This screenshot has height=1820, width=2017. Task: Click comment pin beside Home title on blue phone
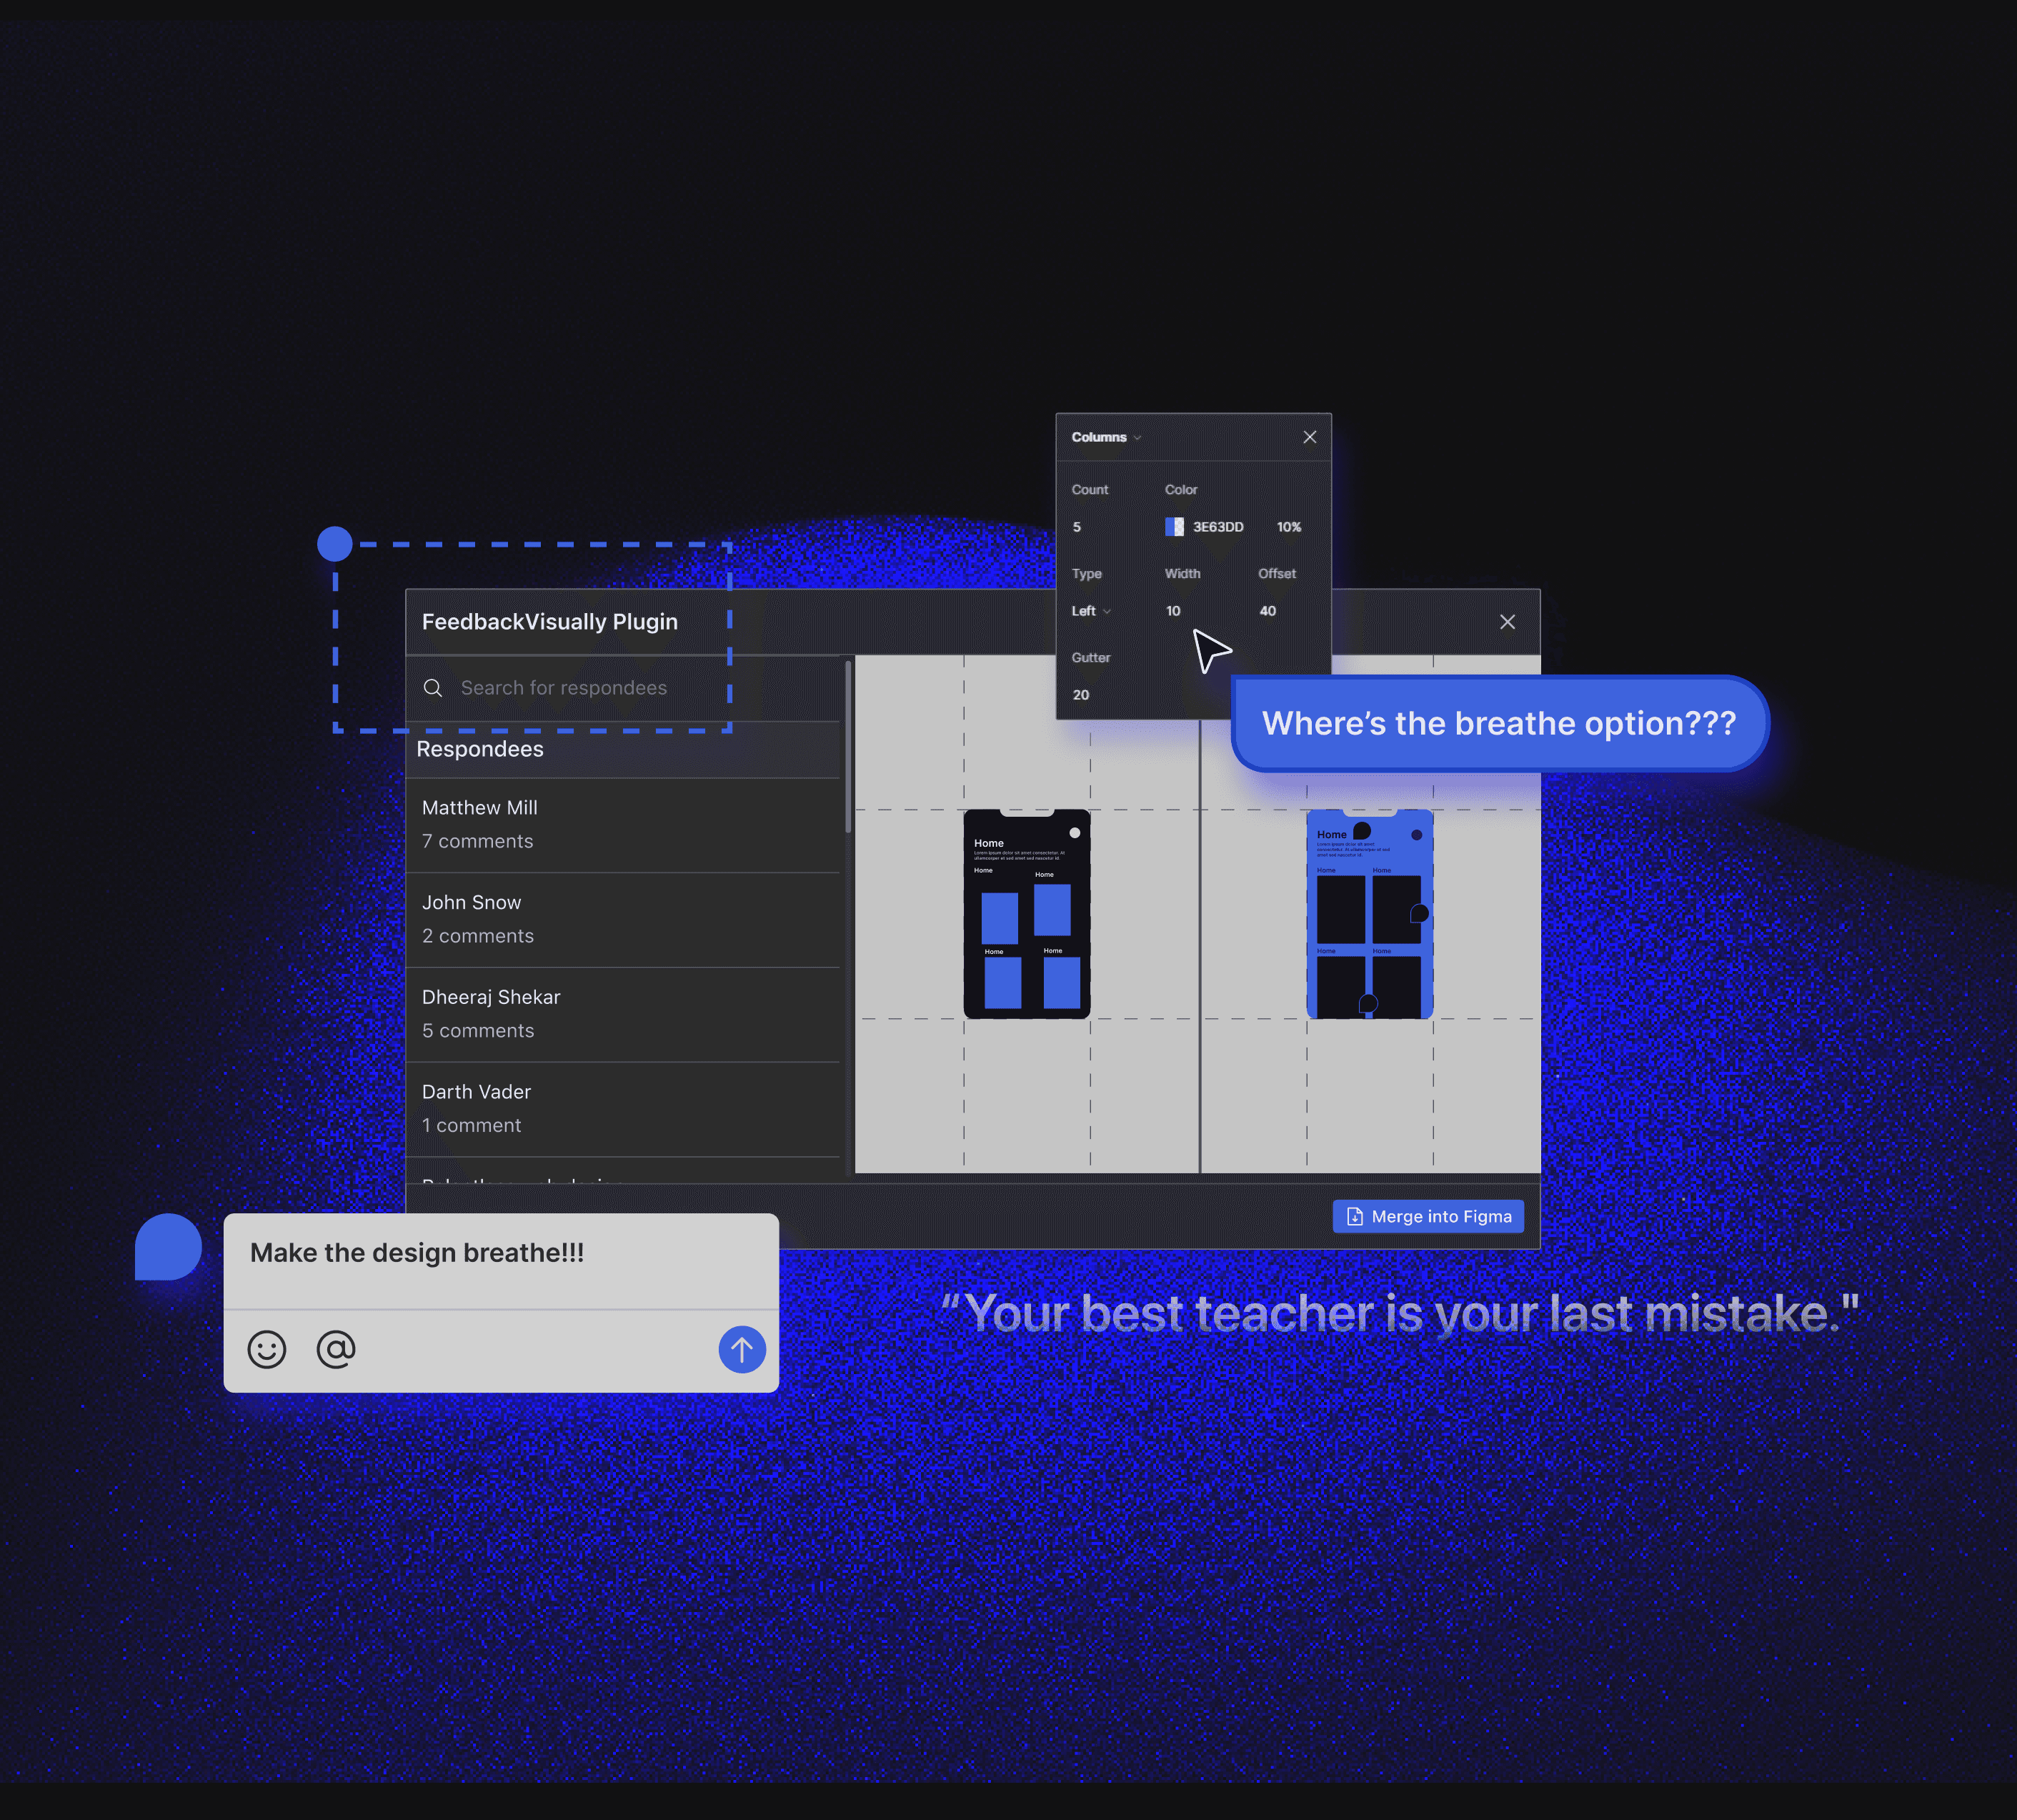point(1362,831)
